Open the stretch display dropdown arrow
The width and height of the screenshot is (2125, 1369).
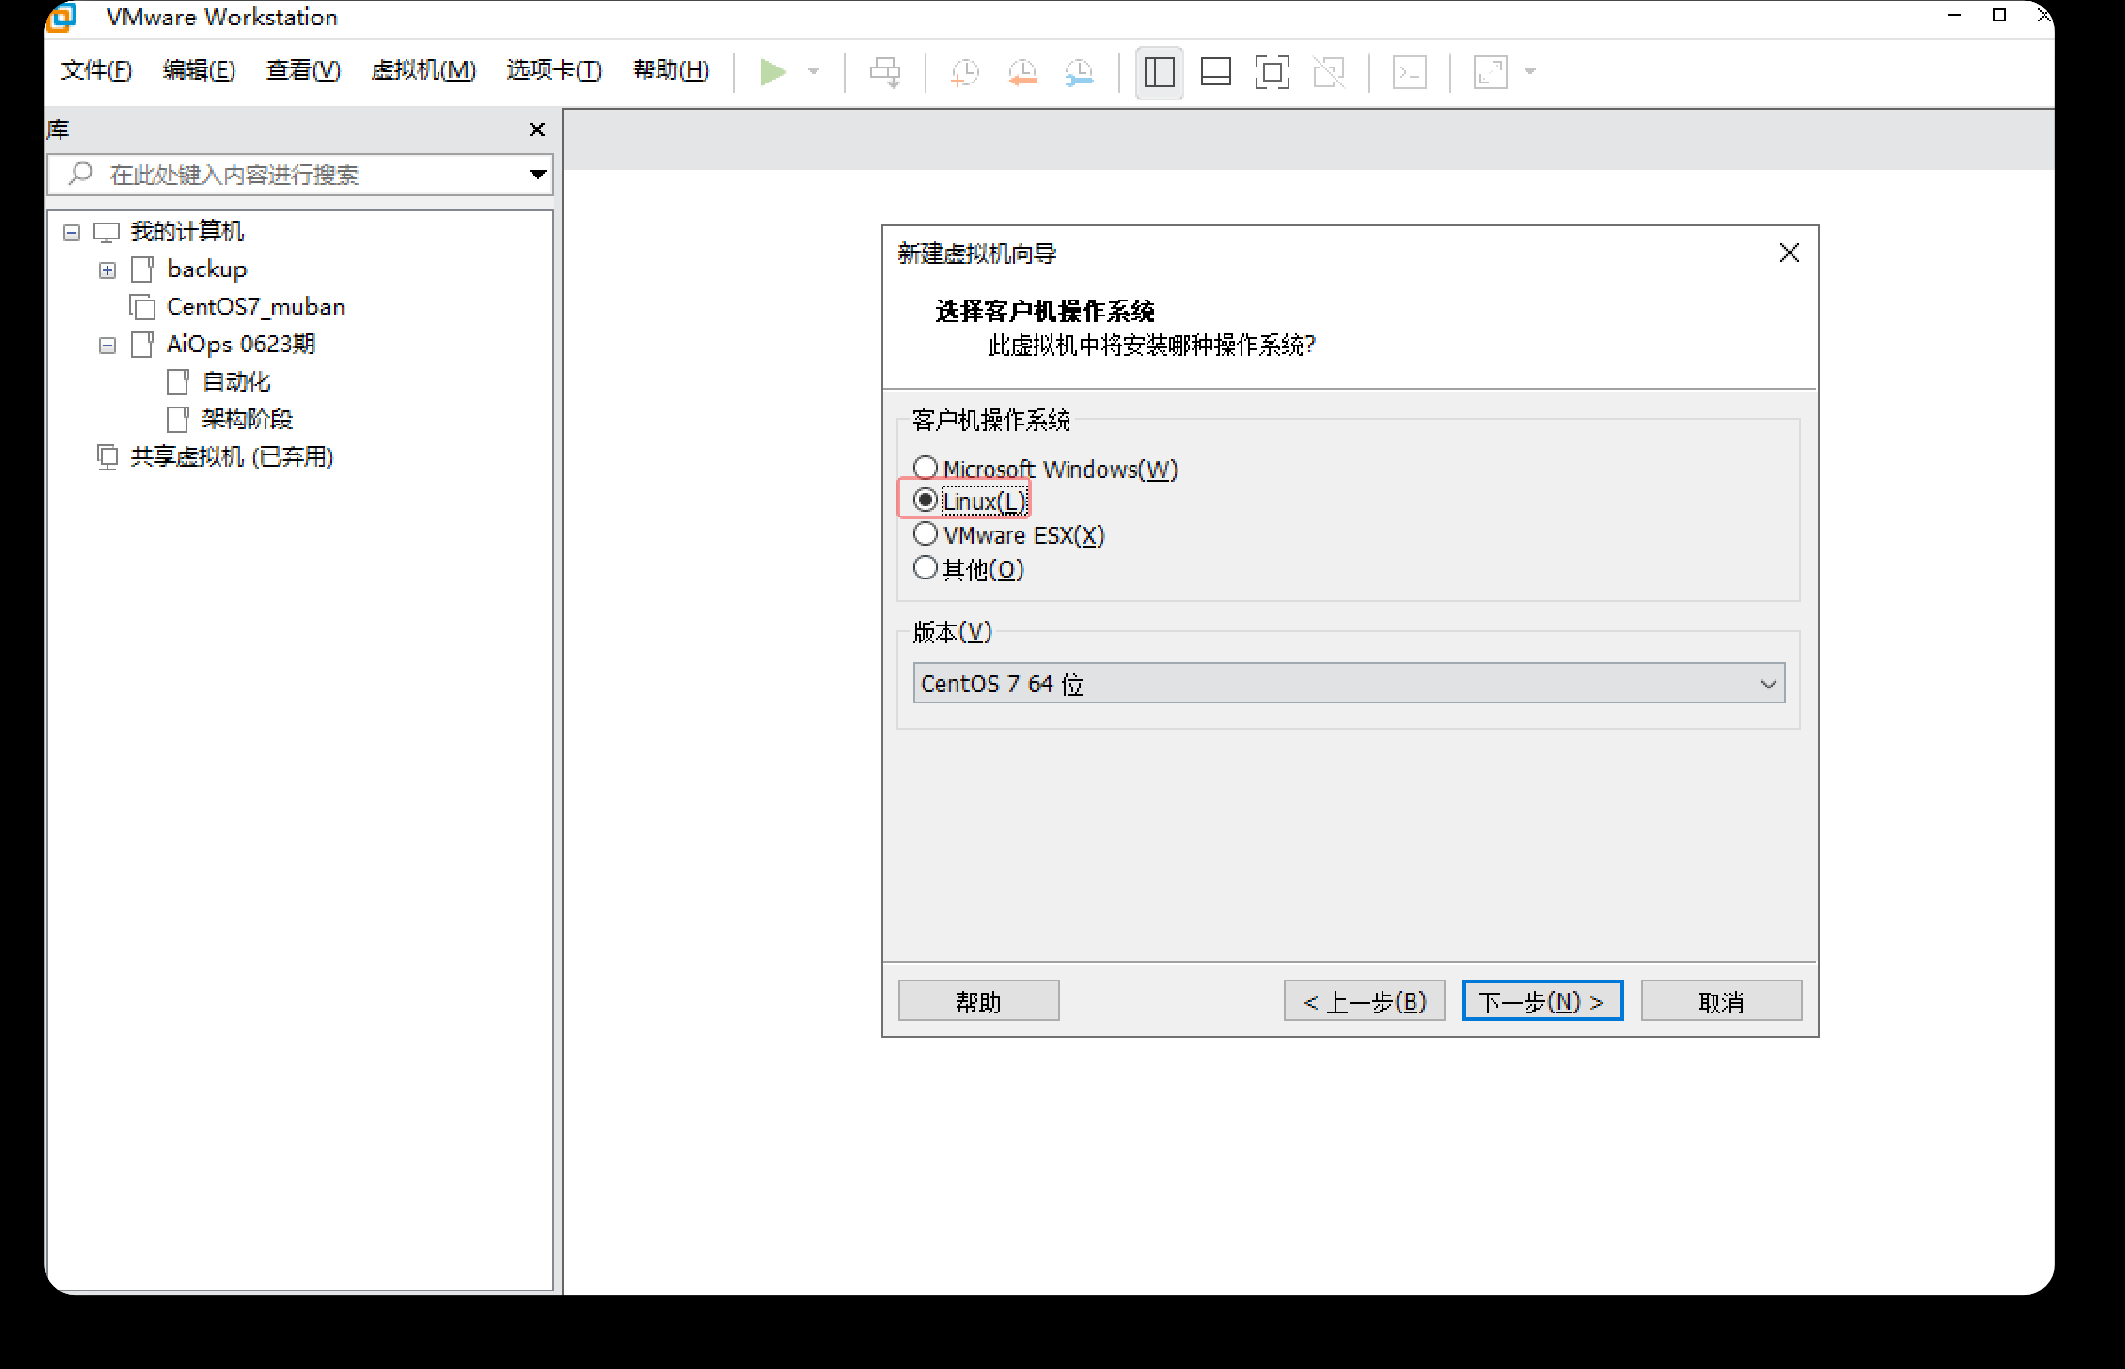click(x=1530, y=72)
